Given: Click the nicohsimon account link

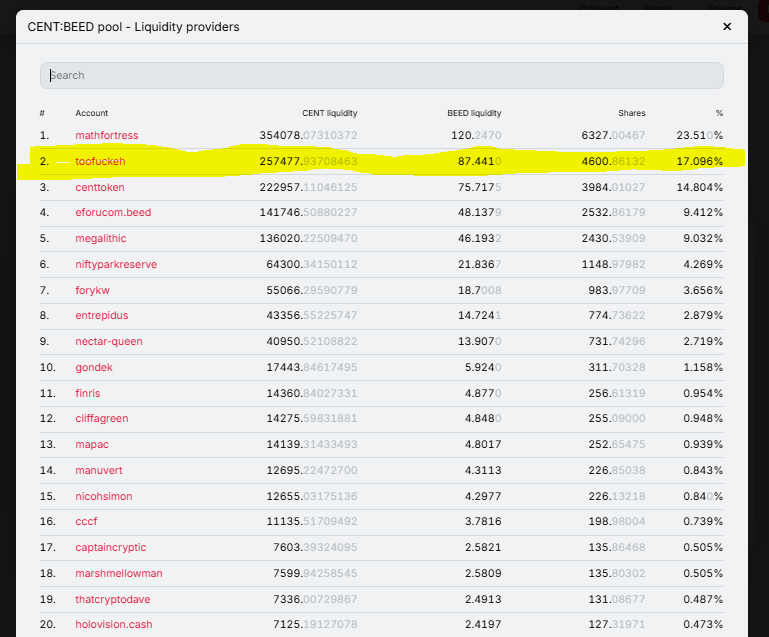Looking at the screenshot, I should [x=104, y=497].
